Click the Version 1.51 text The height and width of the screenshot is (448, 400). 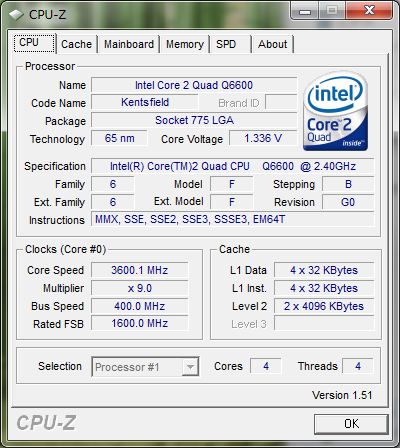point(342,395)
